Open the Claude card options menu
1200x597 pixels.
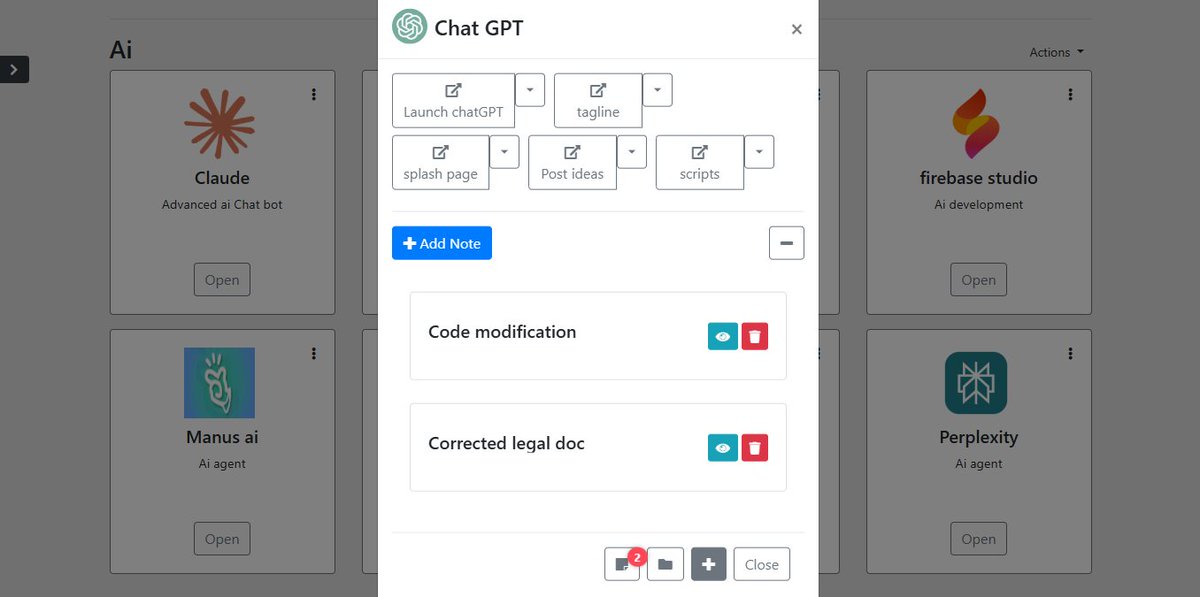314,94
